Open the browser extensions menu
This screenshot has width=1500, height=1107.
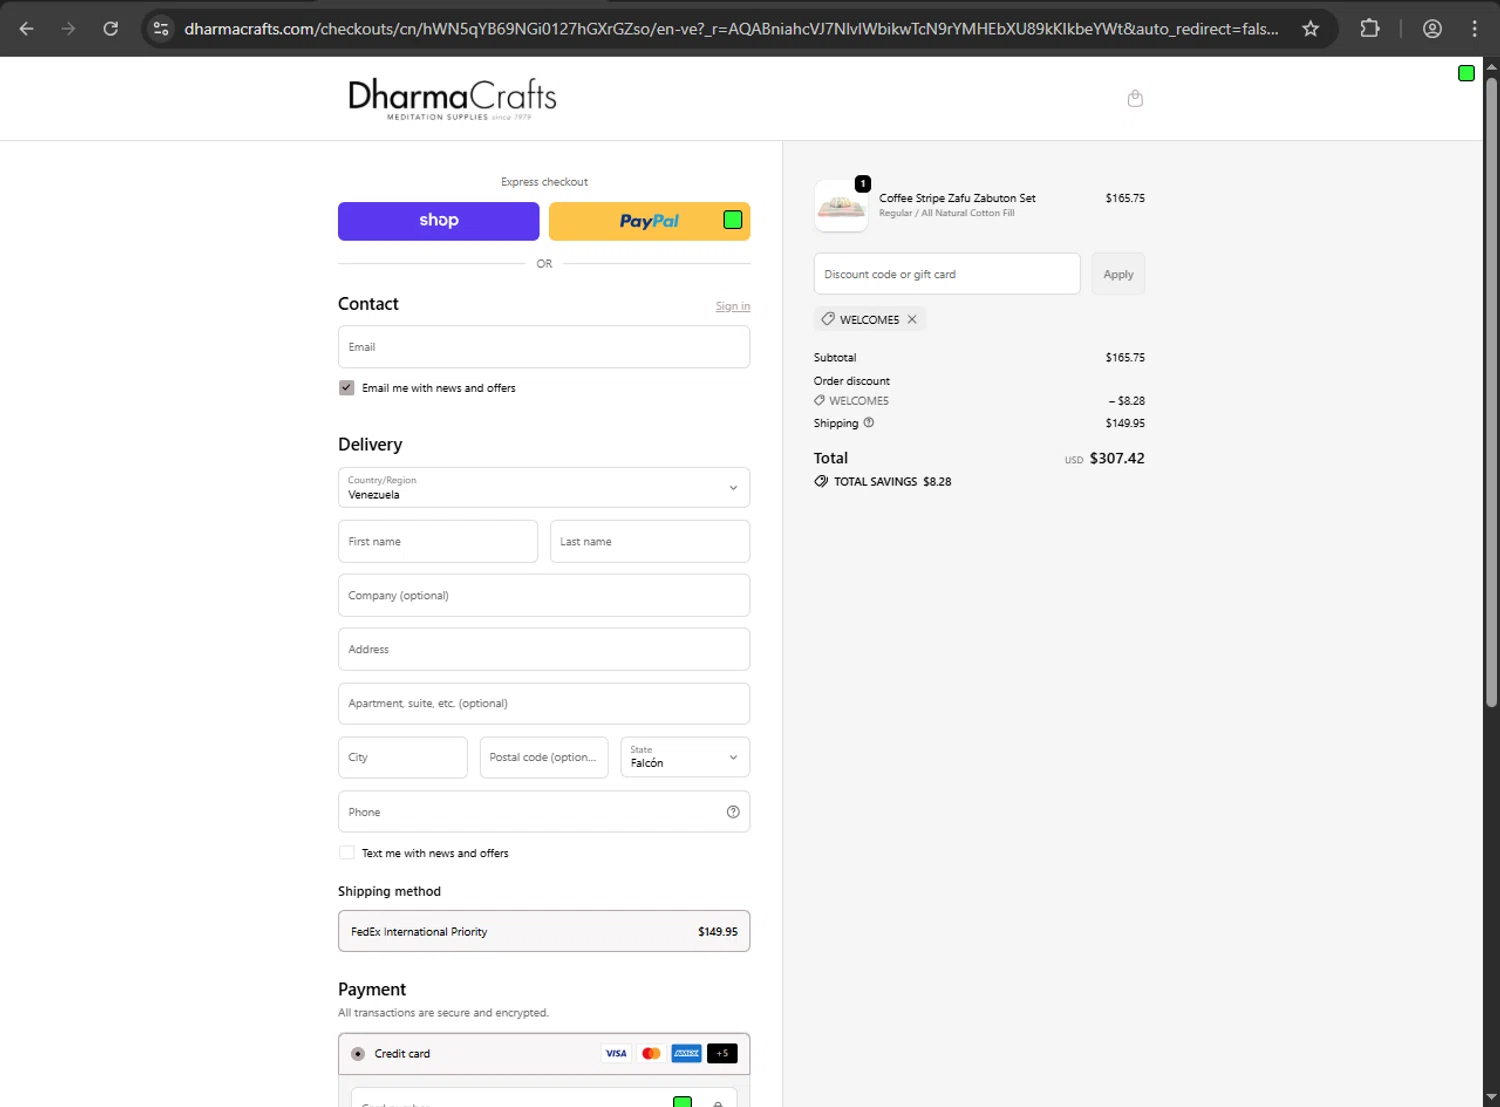1370,29
